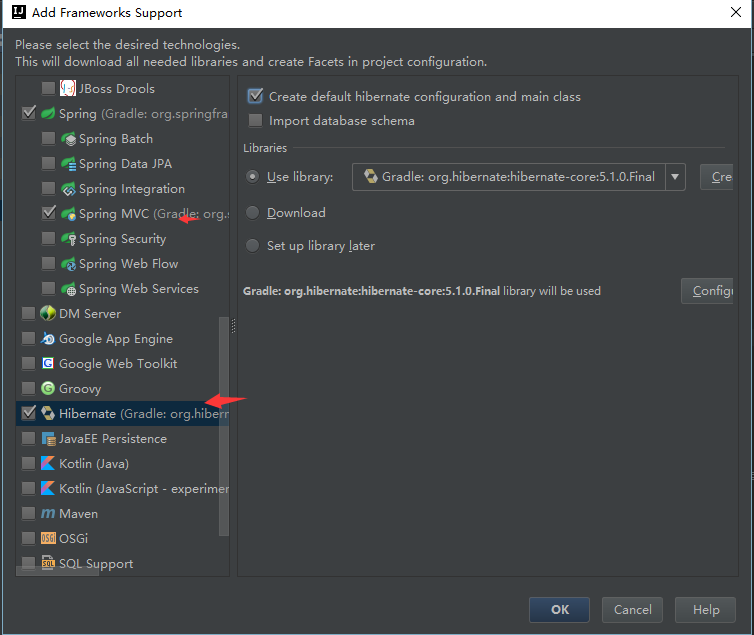This screenshot has width=754, height=635.
Task: Check the Groovy checkbox
Action: [x=29, y=388]
